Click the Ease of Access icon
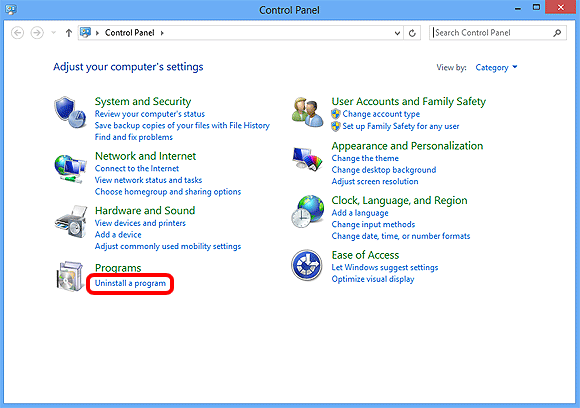580x408 pixels. pos(307,265)
